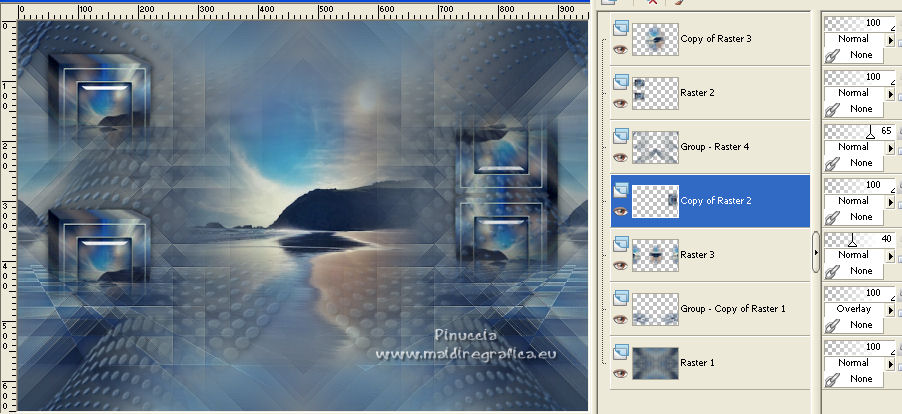This screenshot has height=414, width=902.
Task: Click the chain link icon for Raster 3
Action: [x=832, y=272]
